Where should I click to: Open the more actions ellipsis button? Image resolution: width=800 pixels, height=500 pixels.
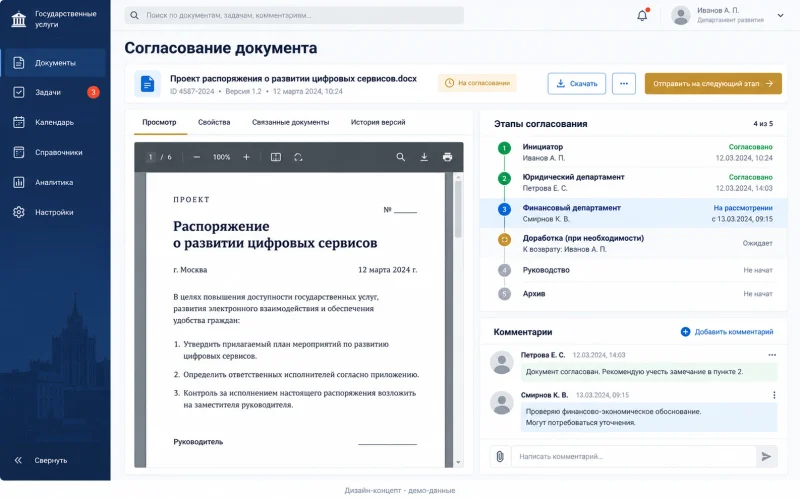click(x=624, y=84)
